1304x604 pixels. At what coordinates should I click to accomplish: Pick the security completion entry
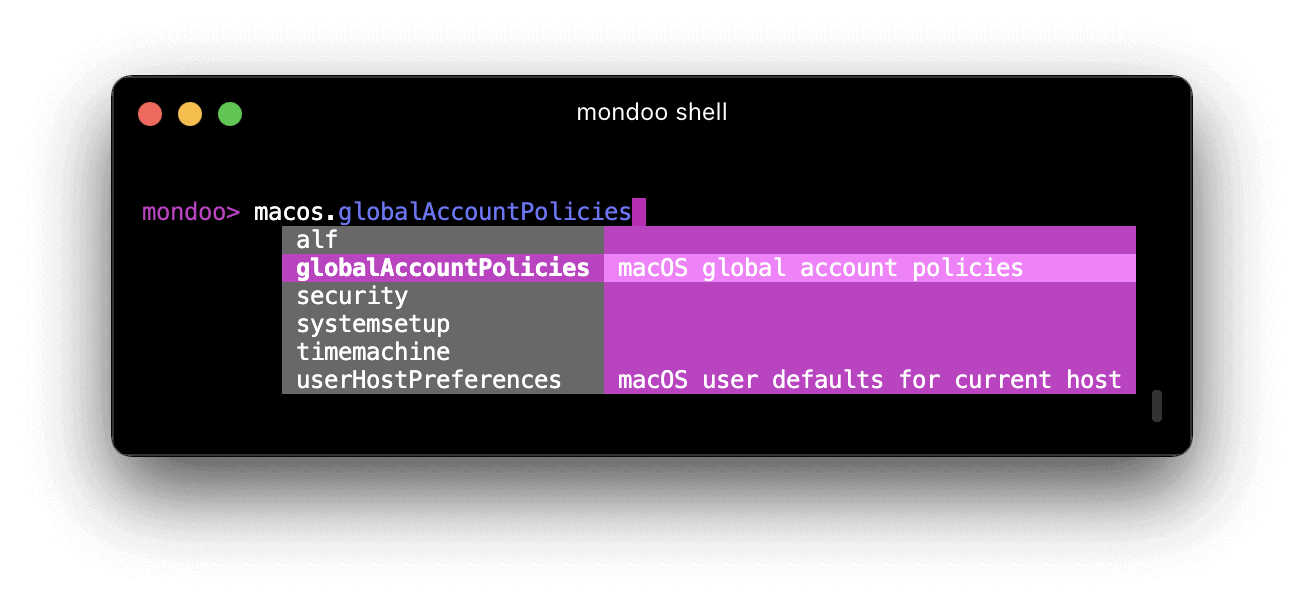point(351,295)
